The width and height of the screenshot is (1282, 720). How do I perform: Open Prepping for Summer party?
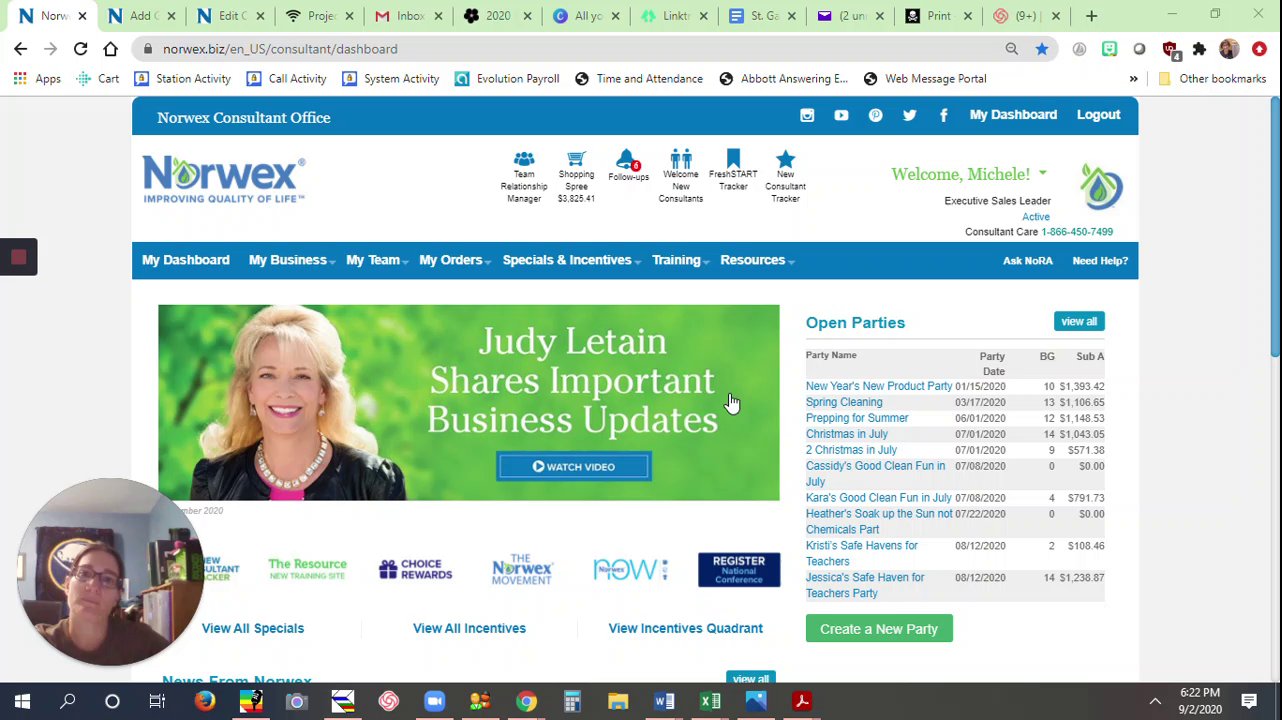point(857,418)
